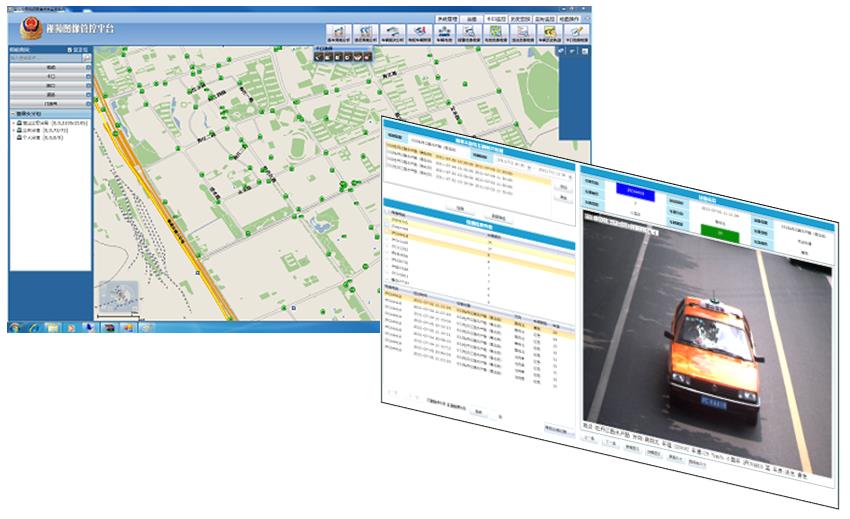
Task: Open the yellow vehicle record toolbar tool
Action: coord(550,34)
